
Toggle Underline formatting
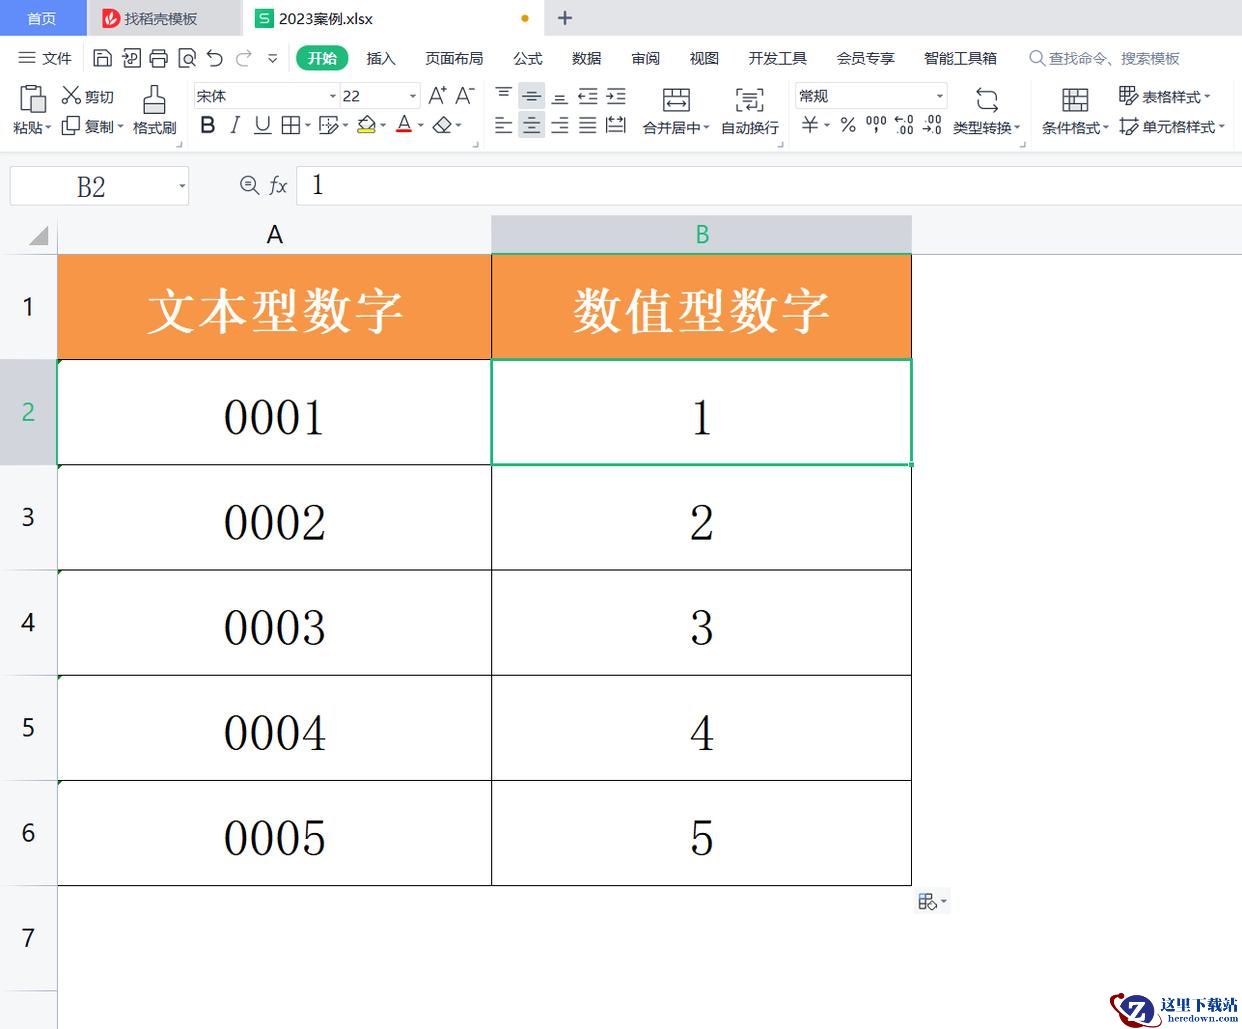click(262, 125)
